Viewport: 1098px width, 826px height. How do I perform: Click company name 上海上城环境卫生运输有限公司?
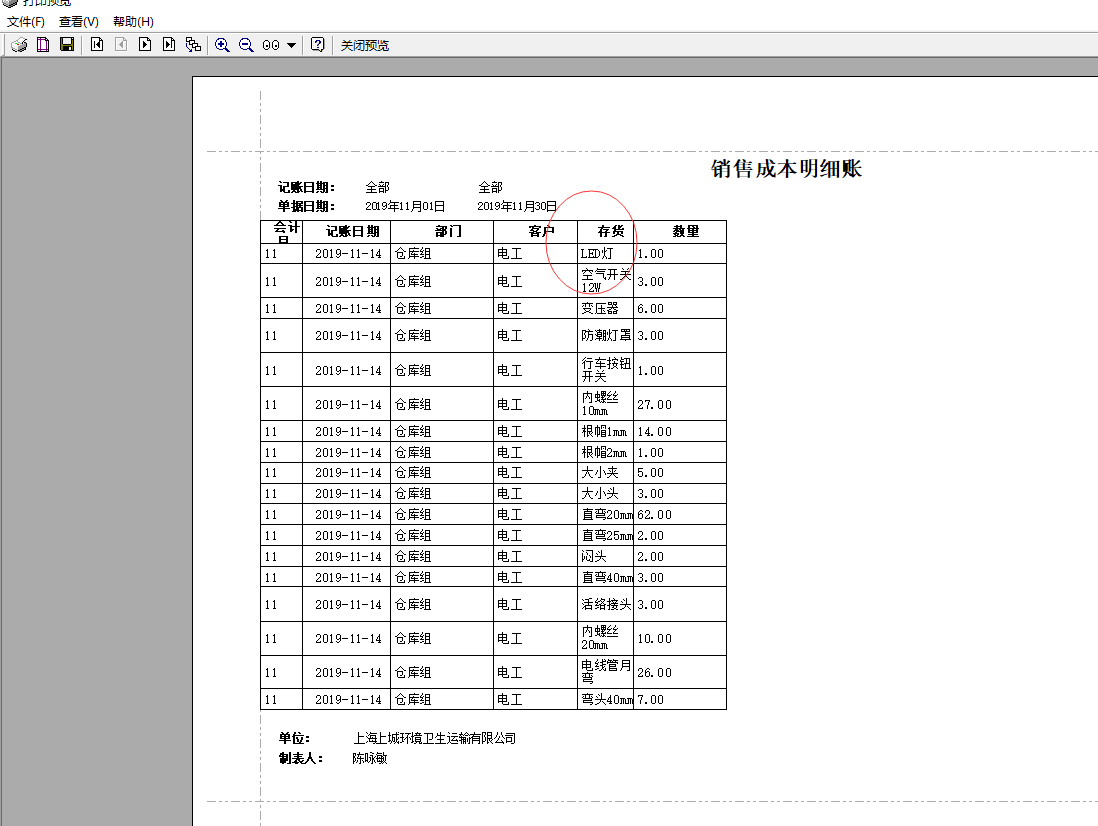pos(434,738)
